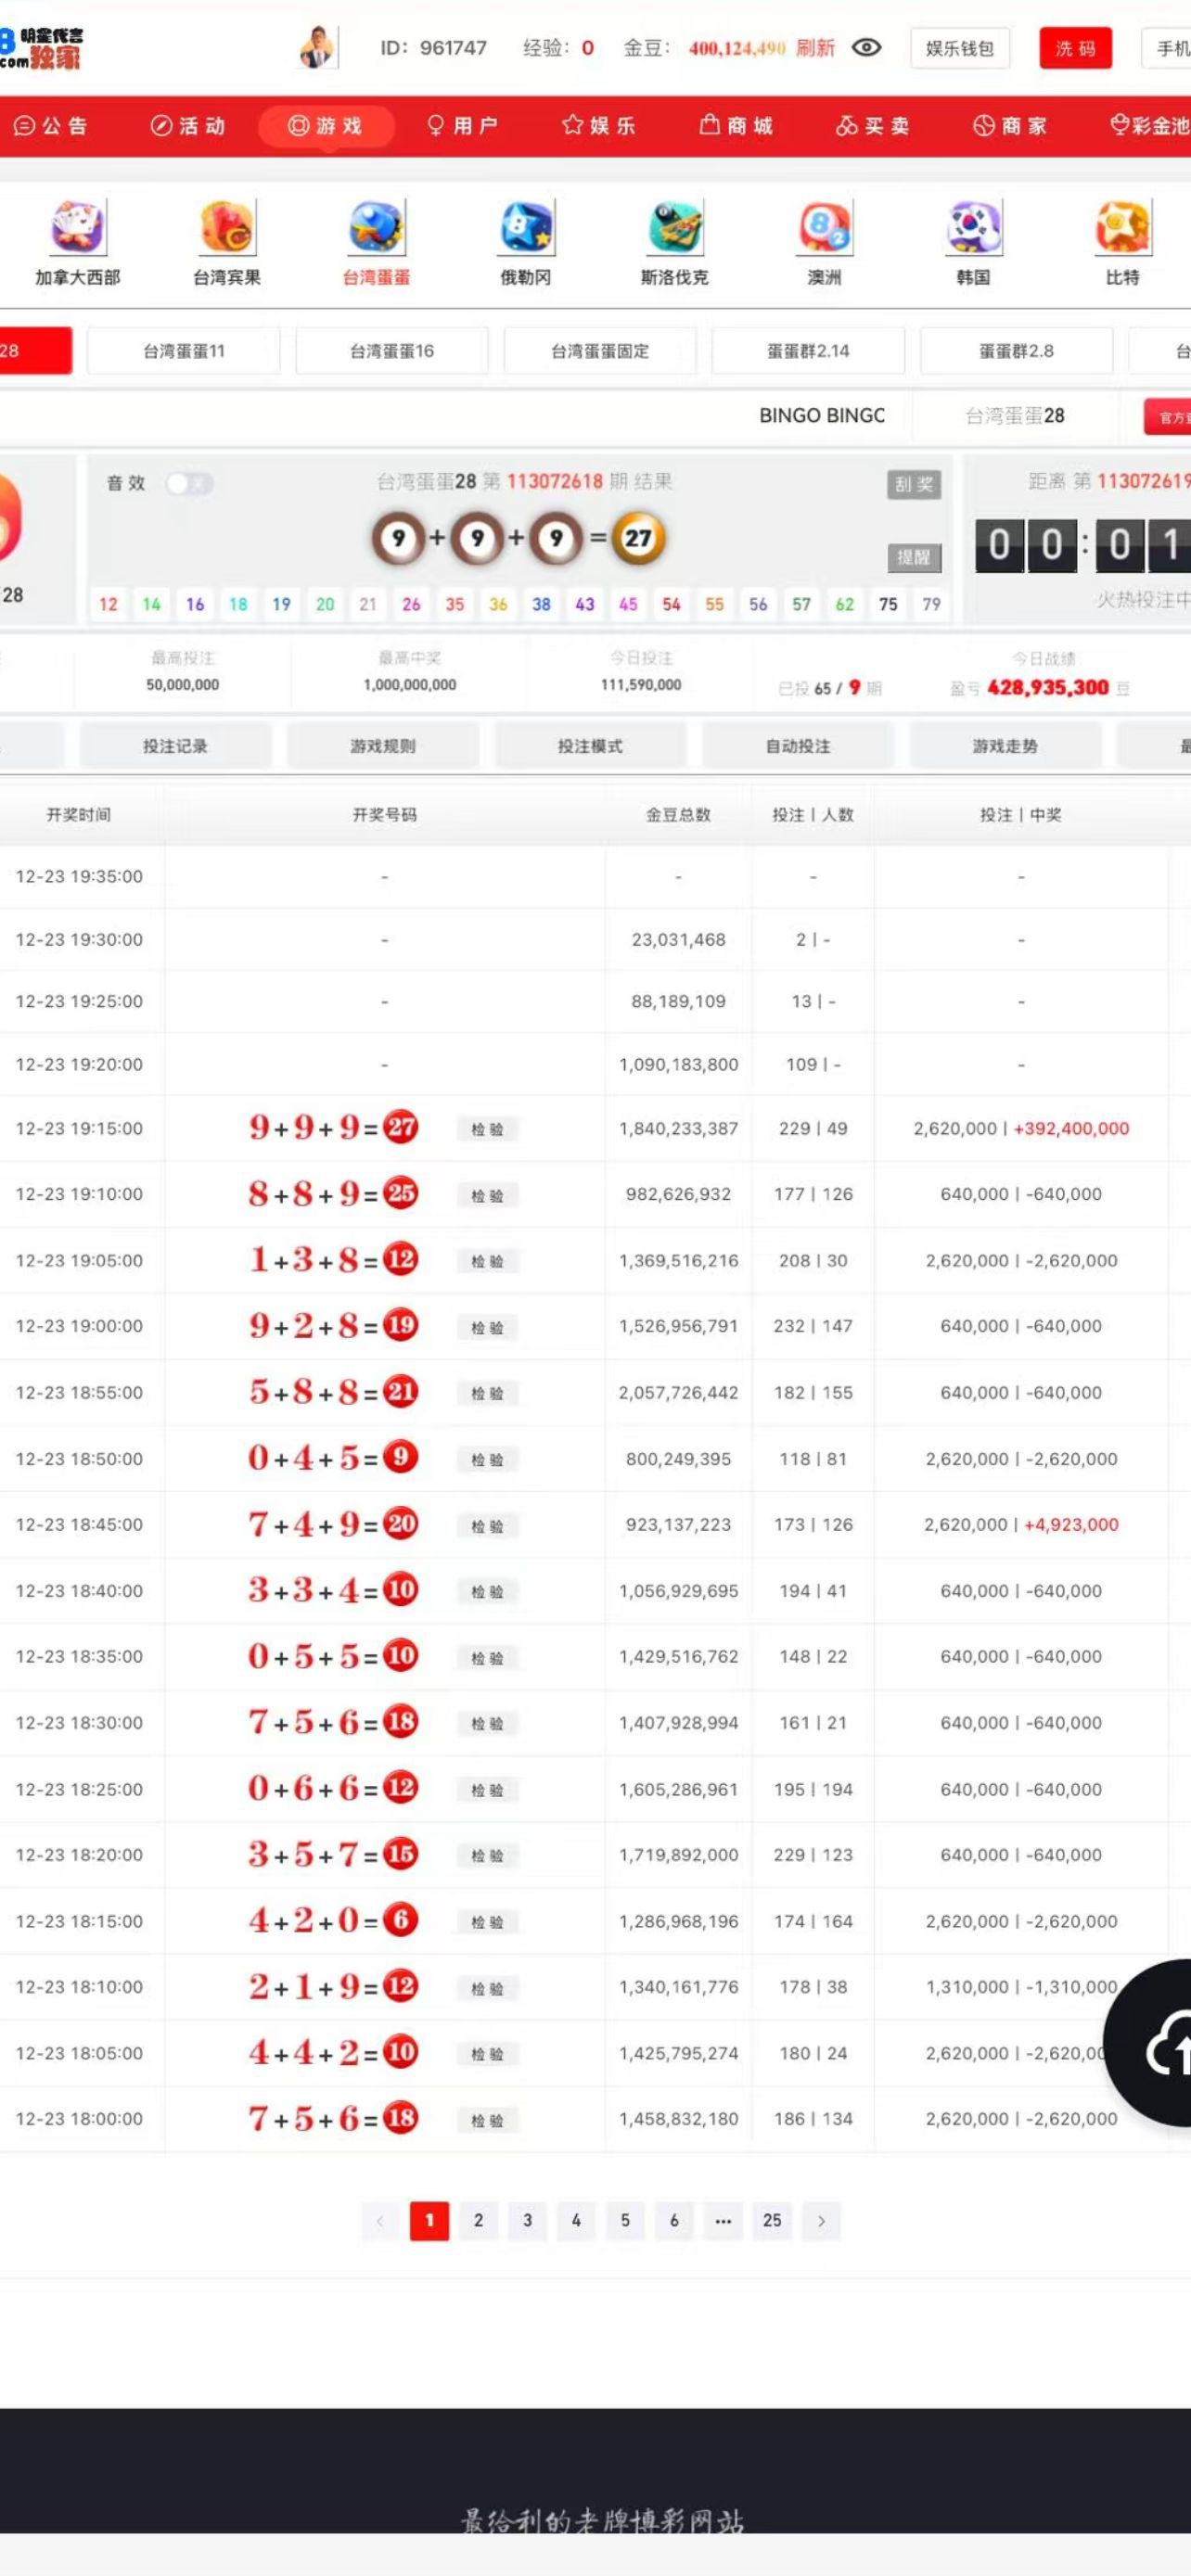Click the red 洗码 button
This screenshot has width=1191, height=2576.
pos(1075,48)
